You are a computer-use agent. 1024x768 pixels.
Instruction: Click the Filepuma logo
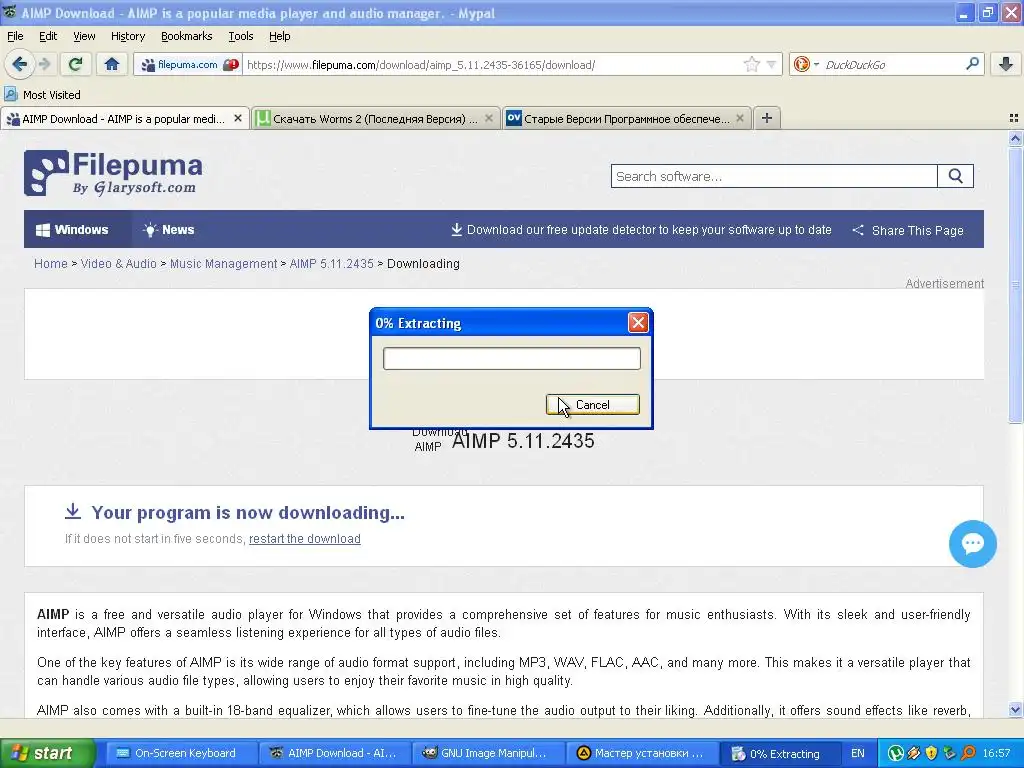click(x=113, y=173)
